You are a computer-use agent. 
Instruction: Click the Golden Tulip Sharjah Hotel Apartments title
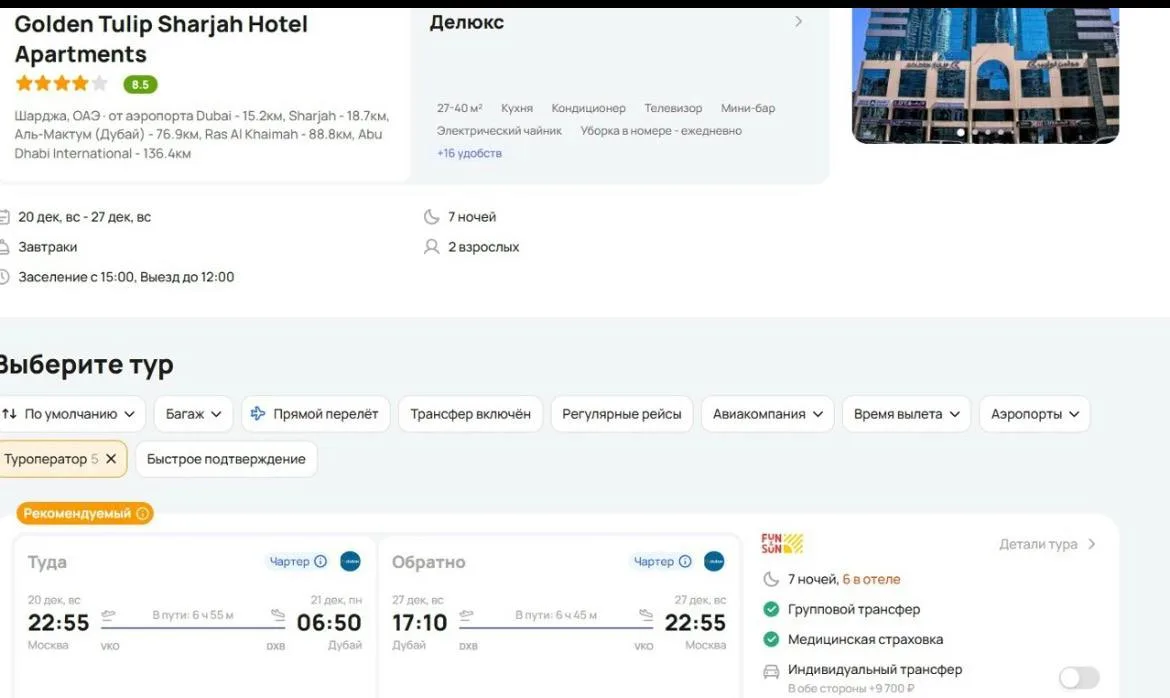pos(161,39)
